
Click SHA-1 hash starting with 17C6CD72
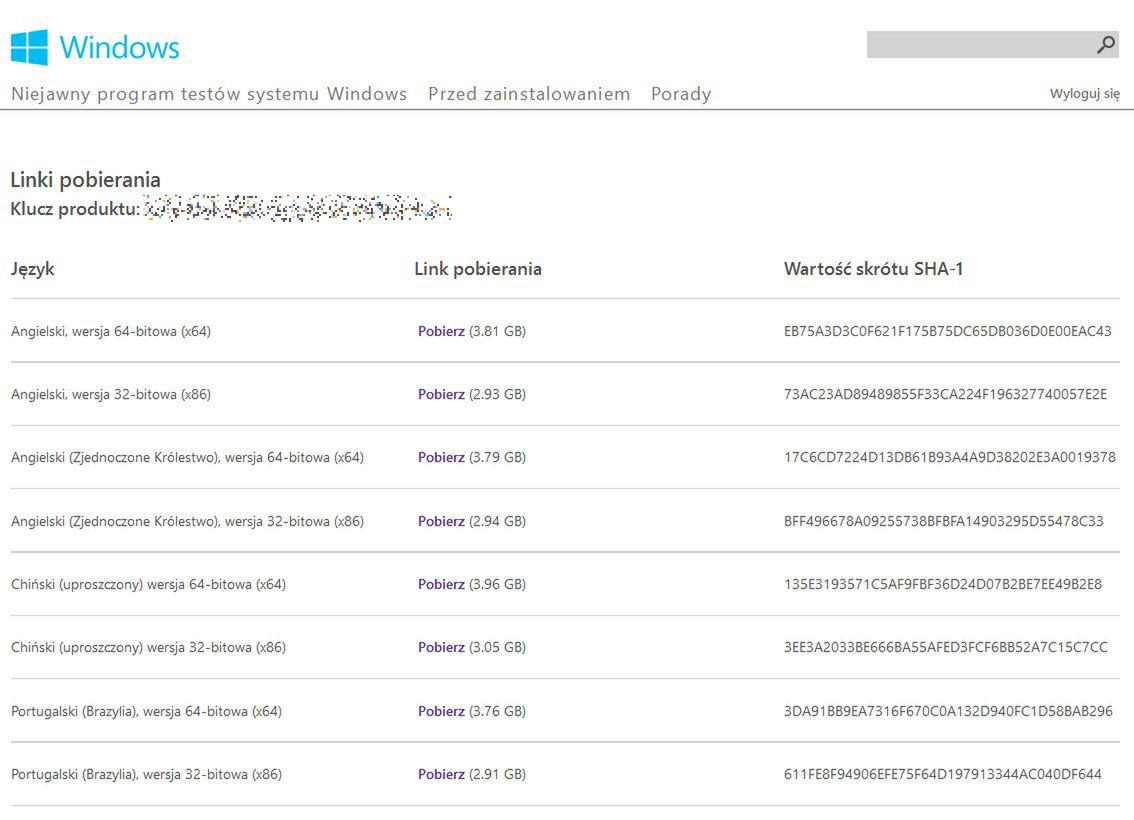pyautogui.click(x=950, y=457)
